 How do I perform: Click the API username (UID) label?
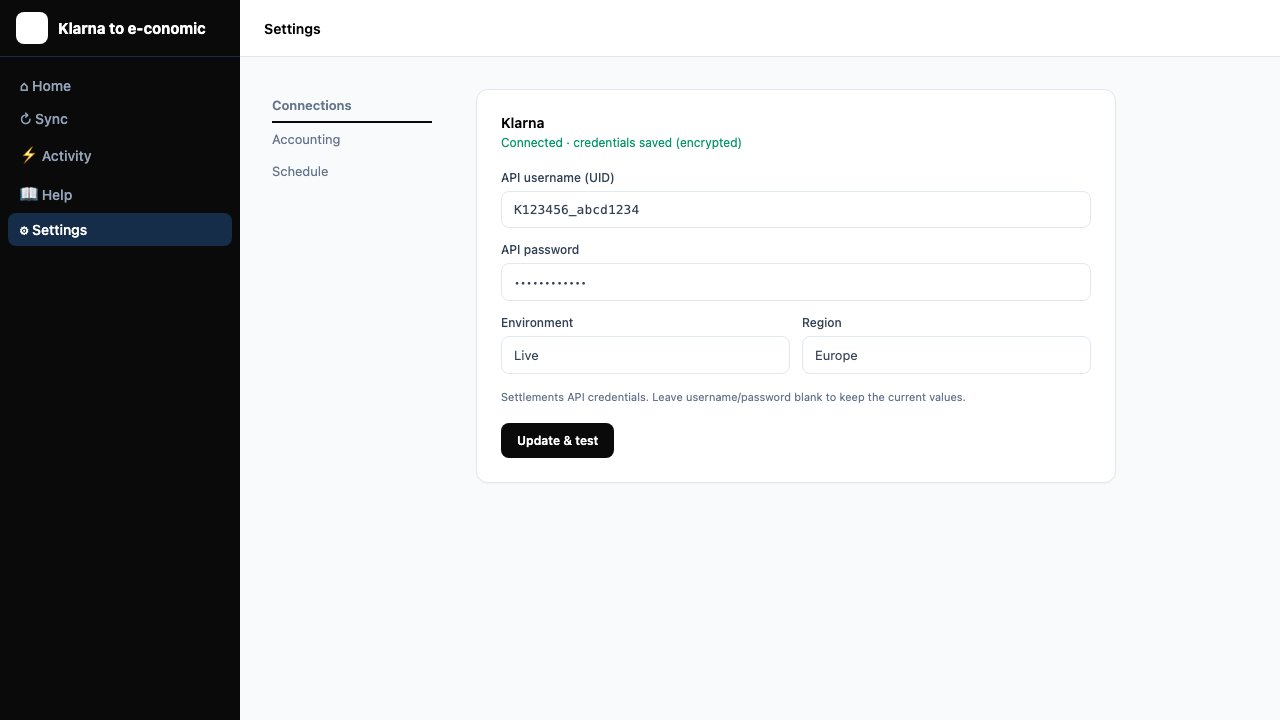pyautogui.click(x=558, y=178)
